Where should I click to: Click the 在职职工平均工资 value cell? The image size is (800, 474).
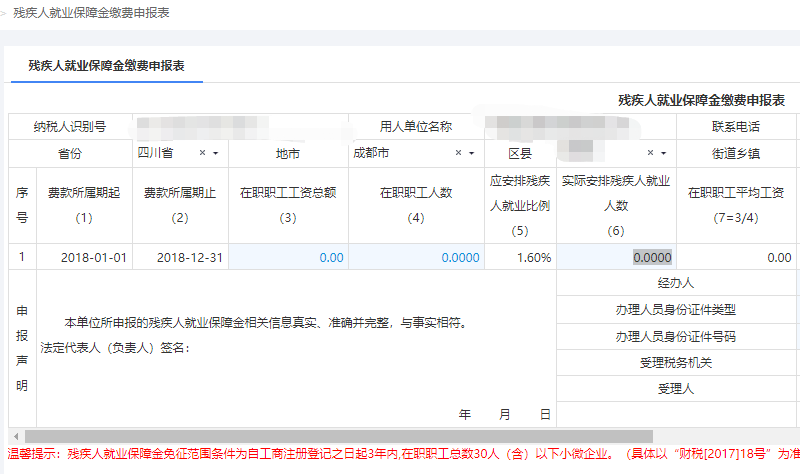(x=737, y=257)
